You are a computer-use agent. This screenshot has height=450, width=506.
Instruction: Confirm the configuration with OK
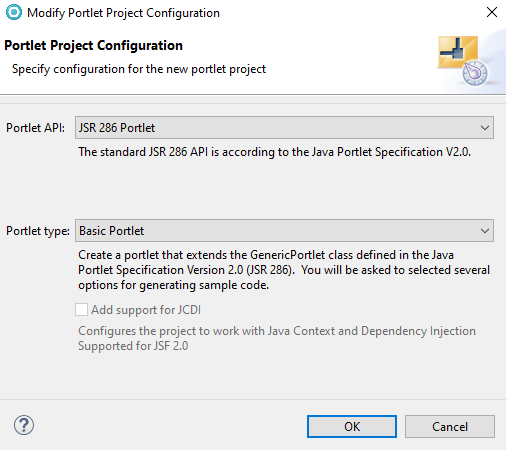coord(352,426)
